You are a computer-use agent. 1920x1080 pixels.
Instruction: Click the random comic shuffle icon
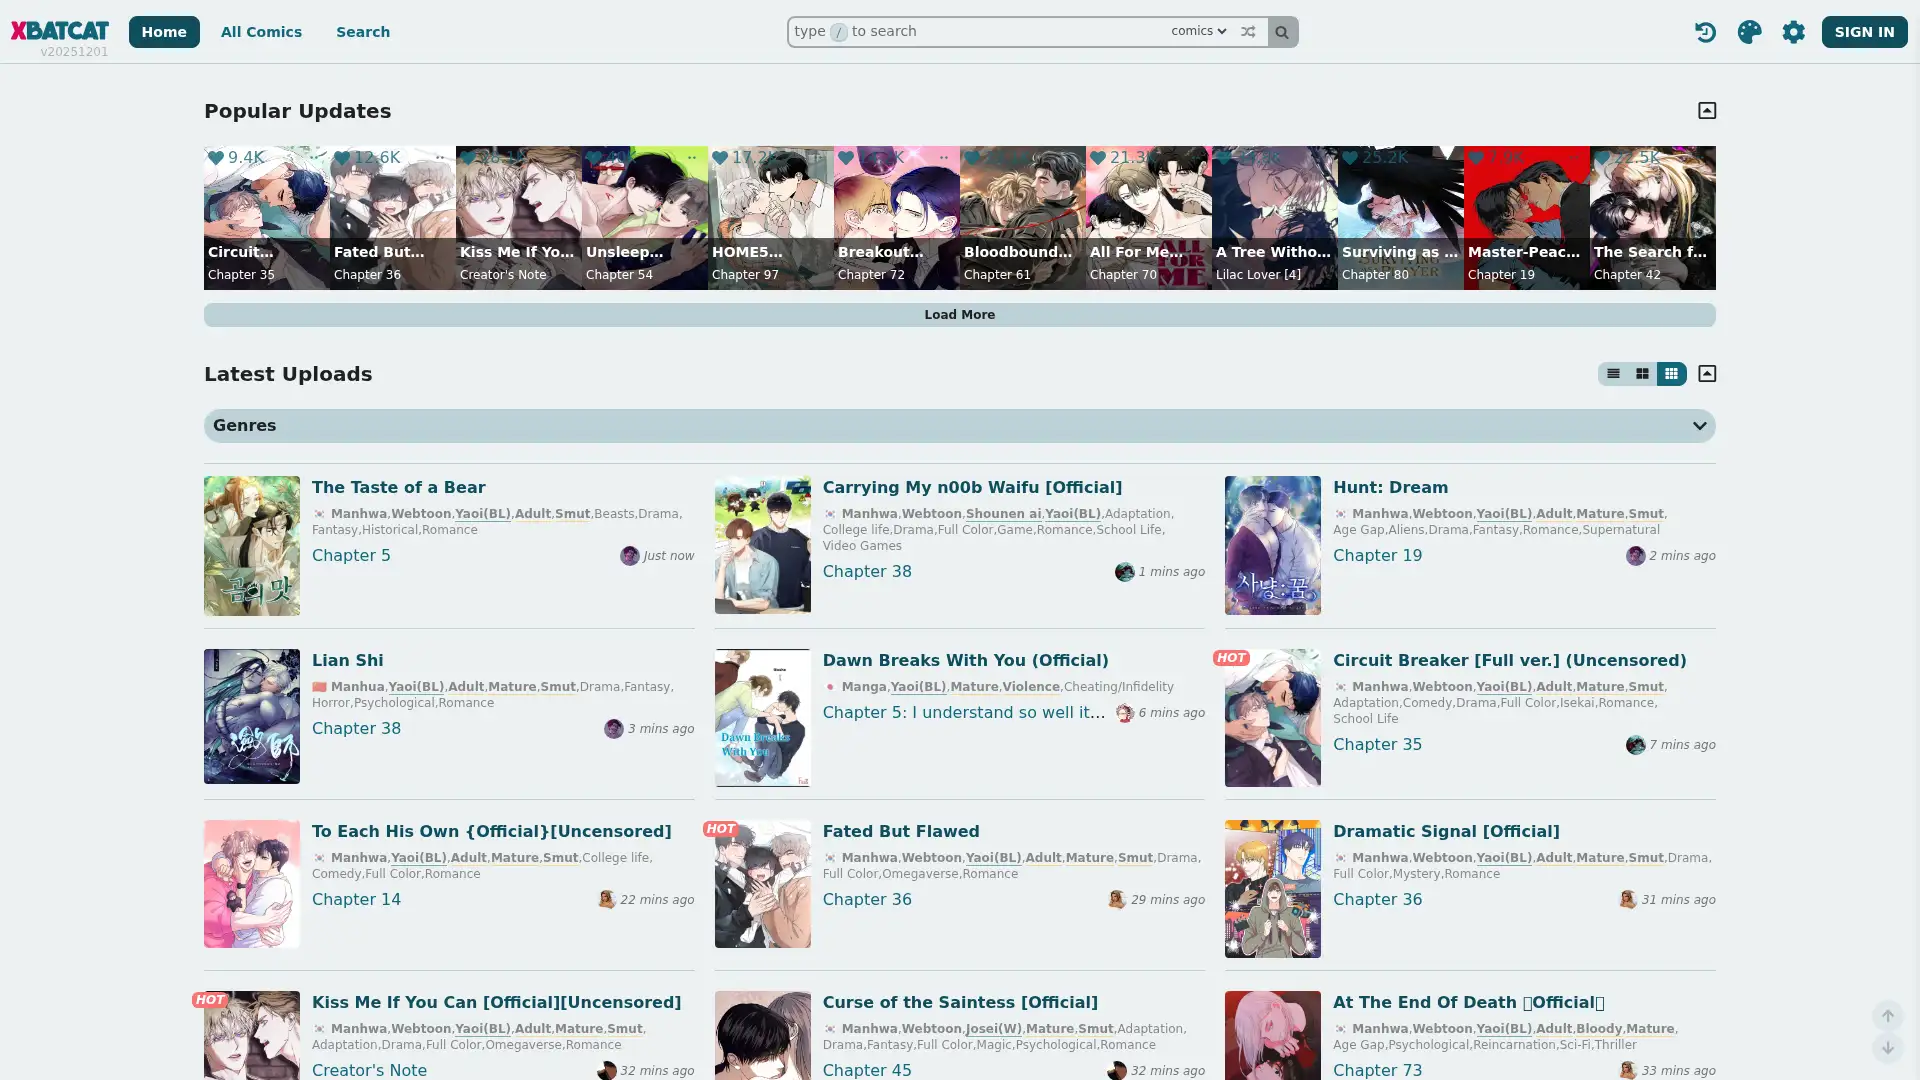1248,31
